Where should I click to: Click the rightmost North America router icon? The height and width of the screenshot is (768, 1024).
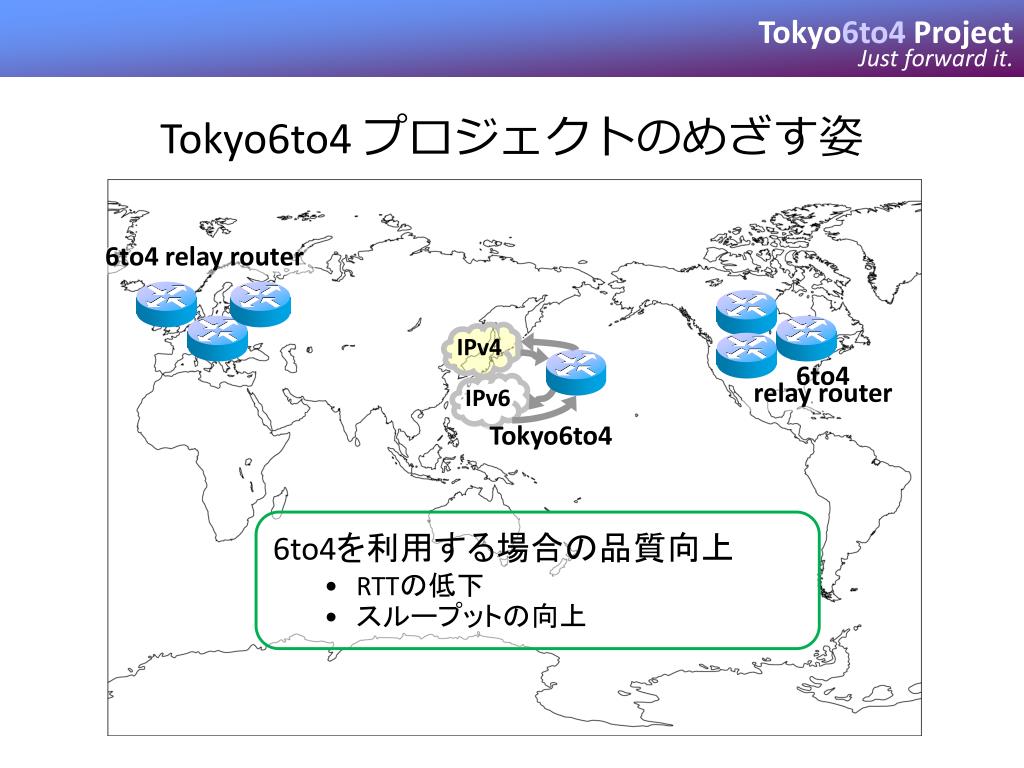pos(807,338)
